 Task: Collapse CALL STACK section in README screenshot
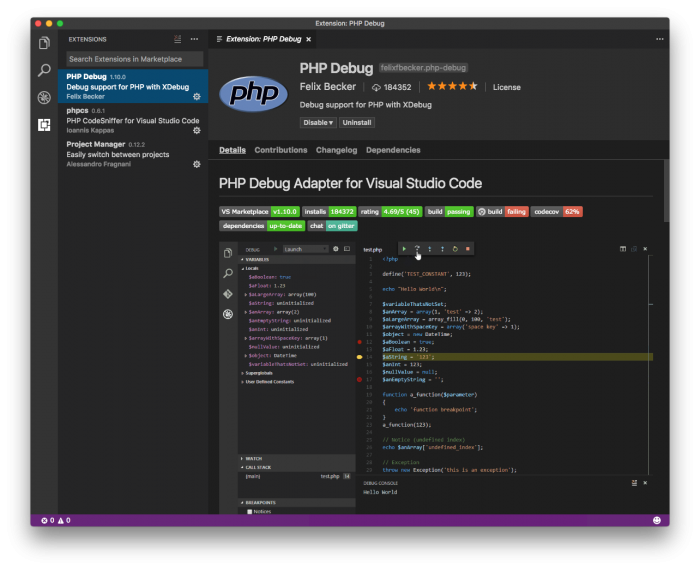(x=242, y=467)
